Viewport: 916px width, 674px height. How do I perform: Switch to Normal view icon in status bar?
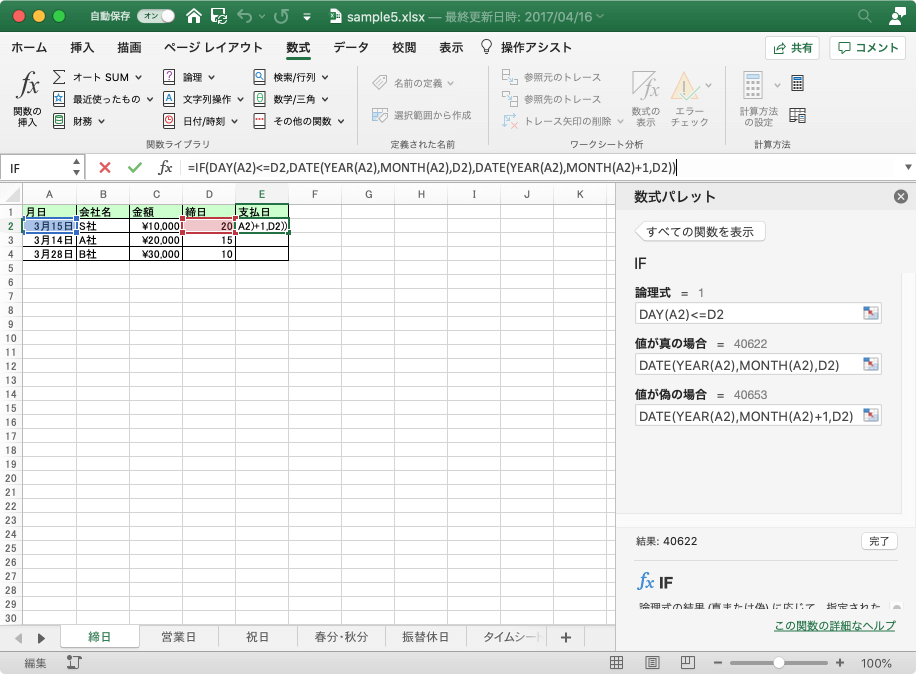pyautogui.click(x=616, y=663)
